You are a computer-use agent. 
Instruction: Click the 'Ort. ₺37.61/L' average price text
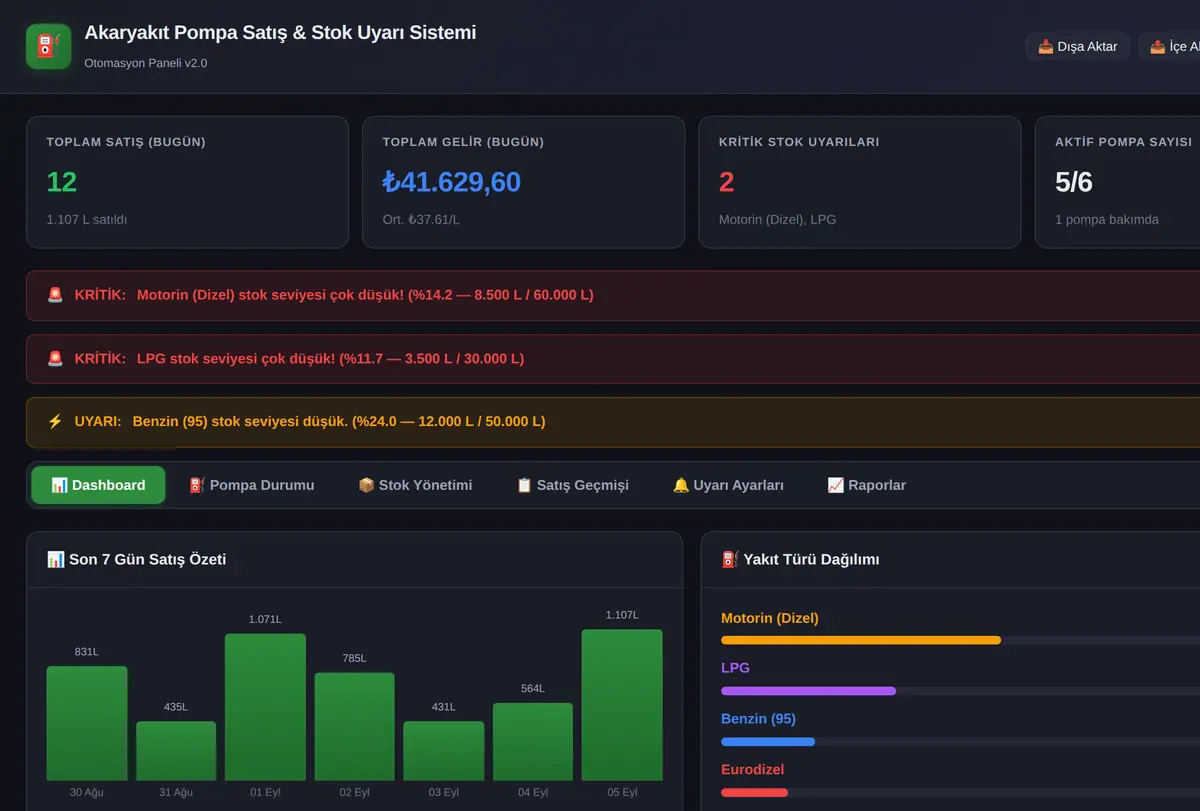[x=421, y=219]
